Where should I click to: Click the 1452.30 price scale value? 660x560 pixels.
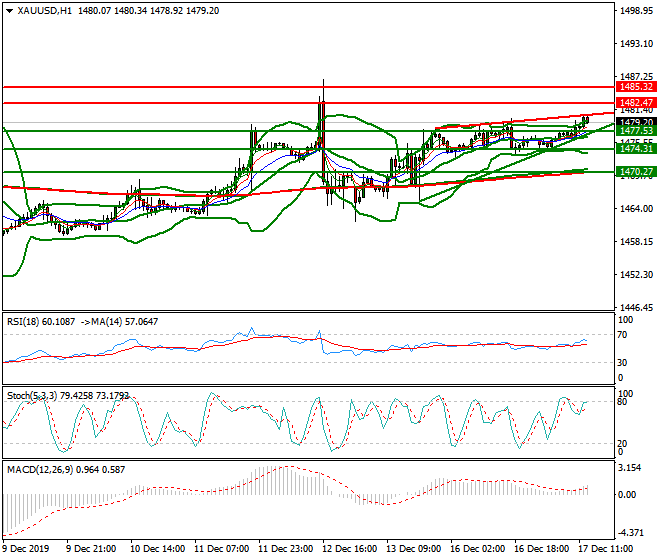tap(636, 275)
